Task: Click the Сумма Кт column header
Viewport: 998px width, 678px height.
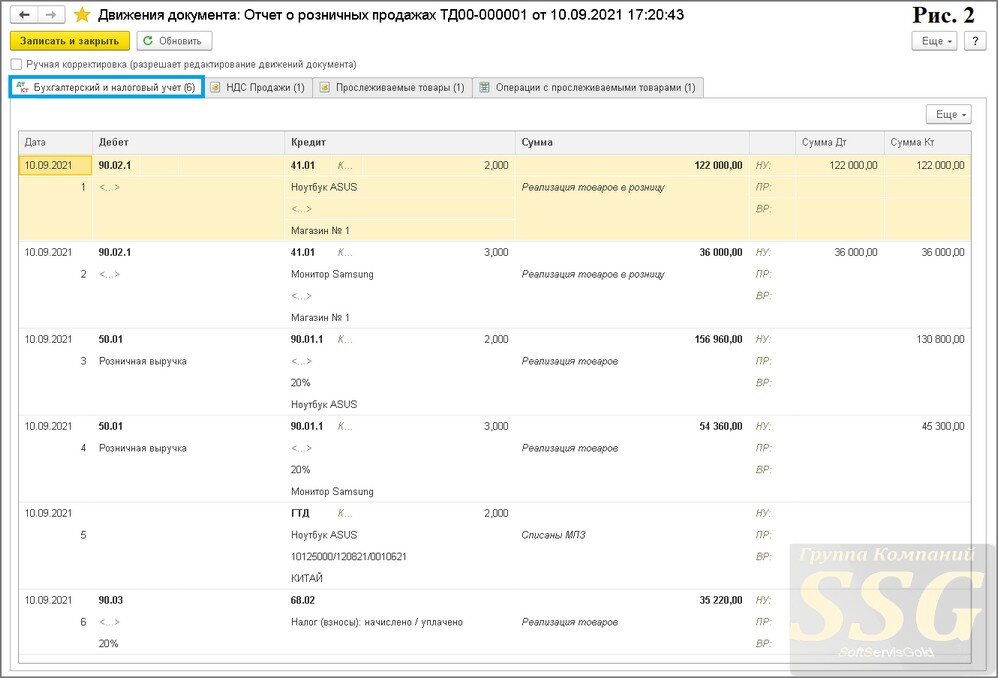Action: (927, 143)
